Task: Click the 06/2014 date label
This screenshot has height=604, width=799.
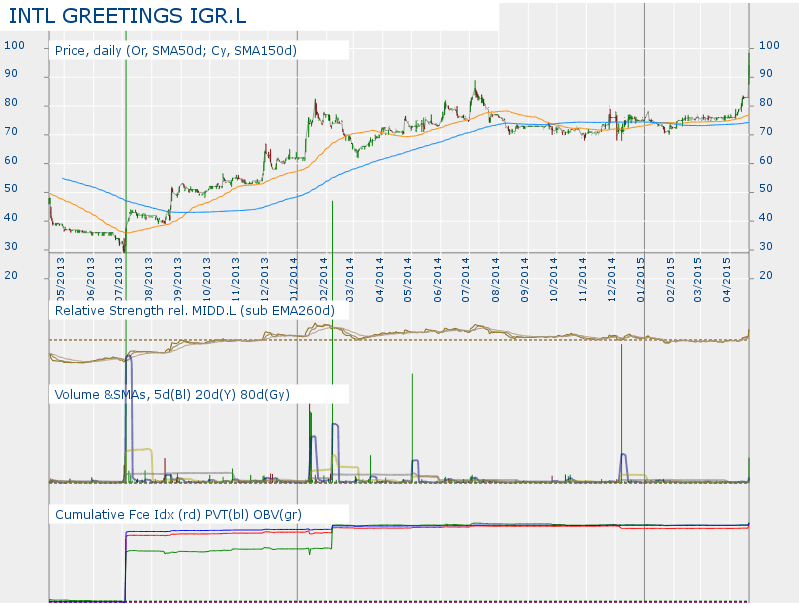Action: click(x=437, y=280)
